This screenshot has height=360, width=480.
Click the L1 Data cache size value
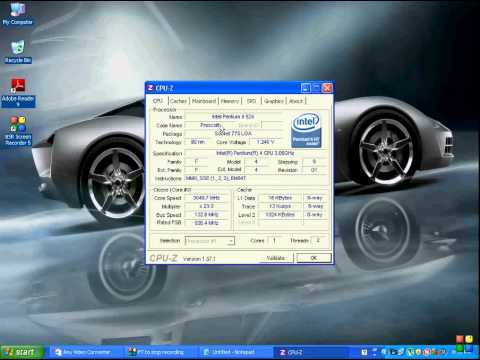click(280, 198)
